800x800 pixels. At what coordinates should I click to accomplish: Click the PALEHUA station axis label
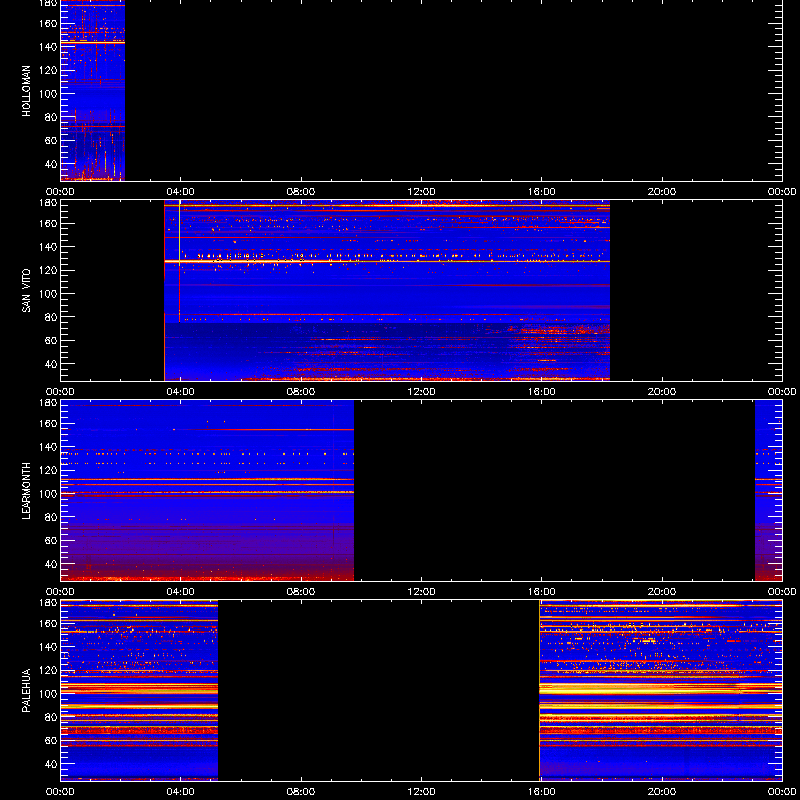coord(26,690)
